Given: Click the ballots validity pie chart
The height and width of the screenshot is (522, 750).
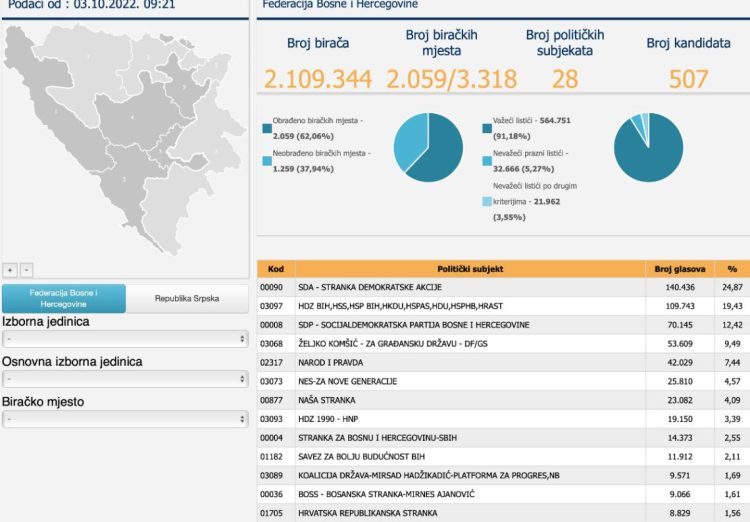Looking at the screenshot, I should coord(648,147).
